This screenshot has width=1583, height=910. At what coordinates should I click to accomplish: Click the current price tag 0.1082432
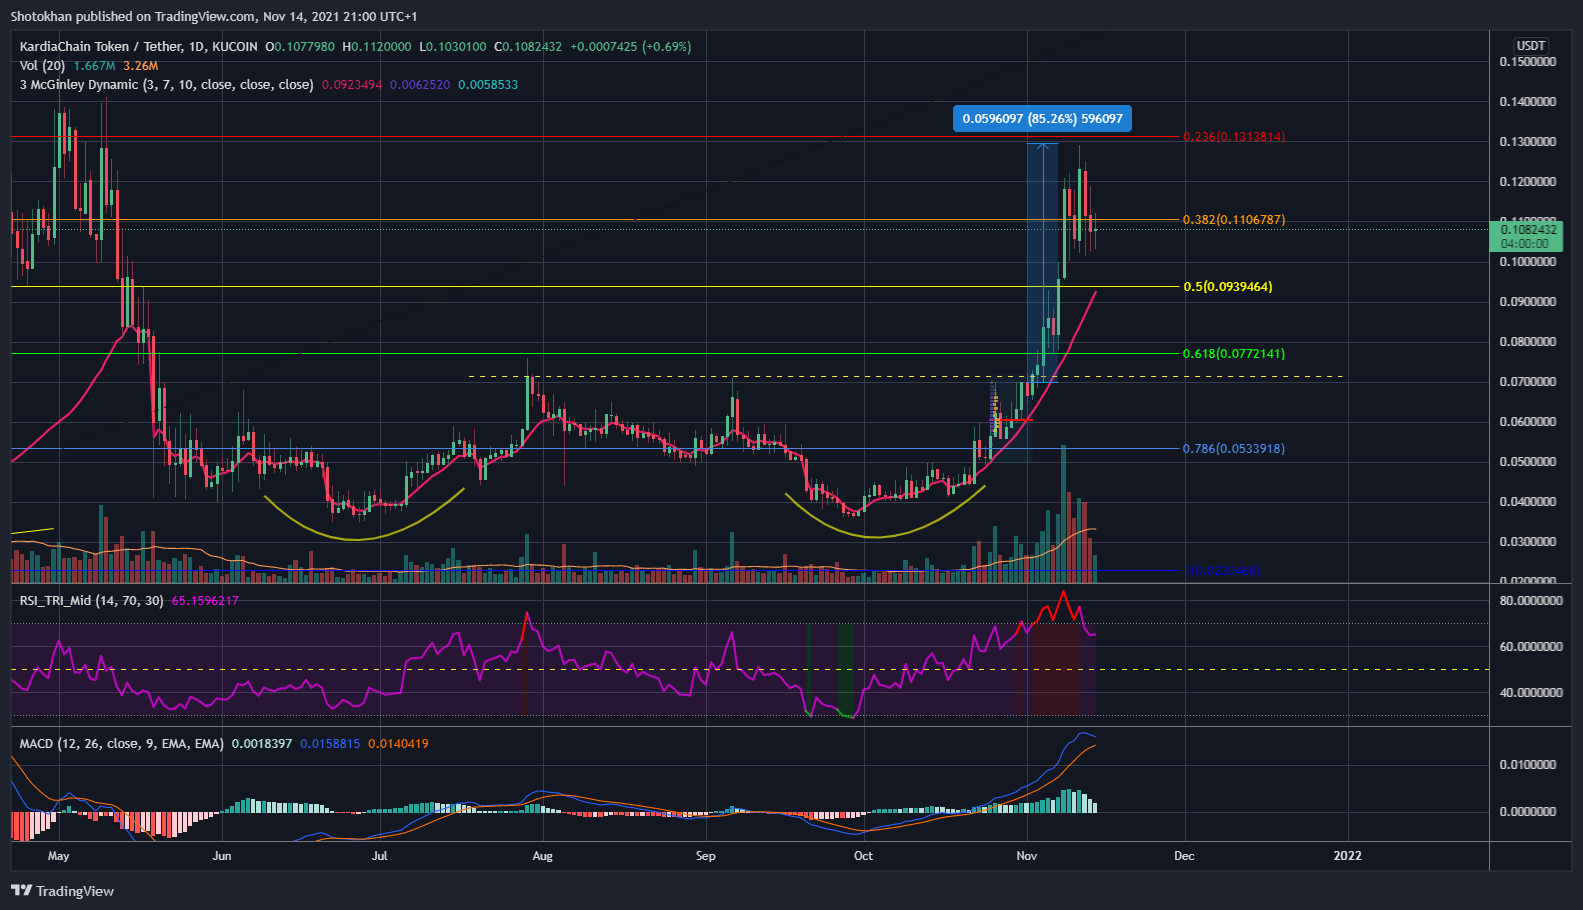pos(1528,230)
